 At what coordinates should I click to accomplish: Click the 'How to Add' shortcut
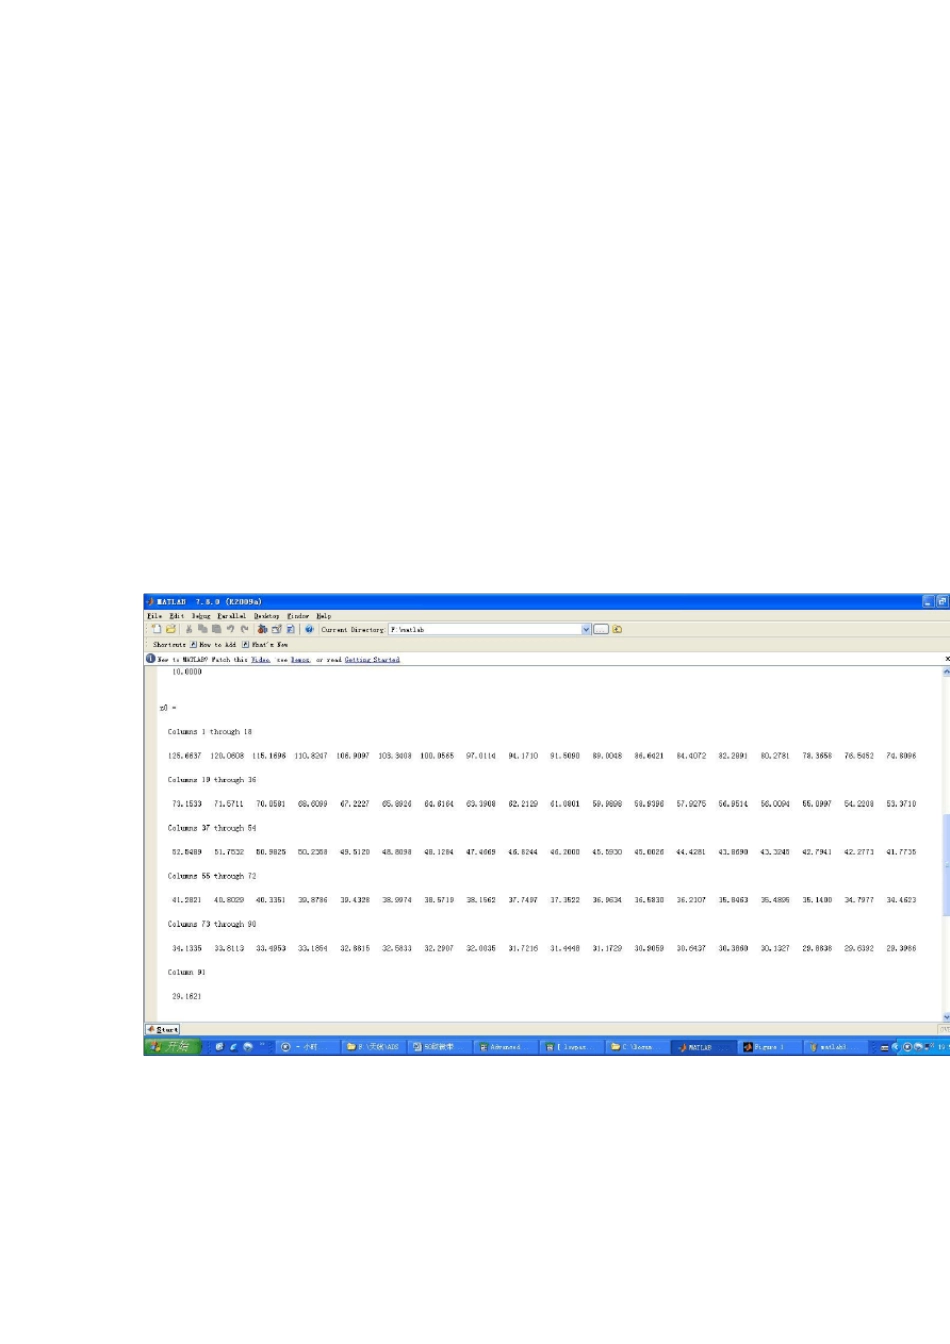(214, 645)
